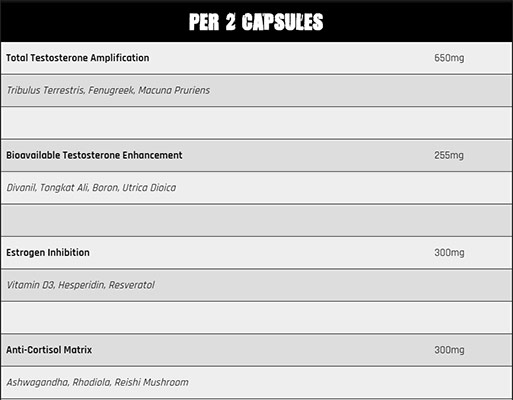This screenshot has height=400, width=513.
Task: Click the word Fenugreek in ingredients
Action: pos(111,90)
